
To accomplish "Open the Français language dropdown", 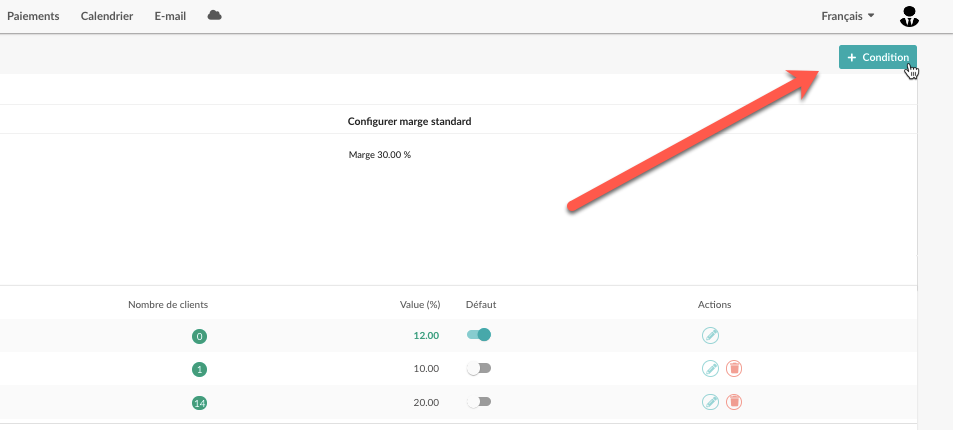I will pos(848,16).
